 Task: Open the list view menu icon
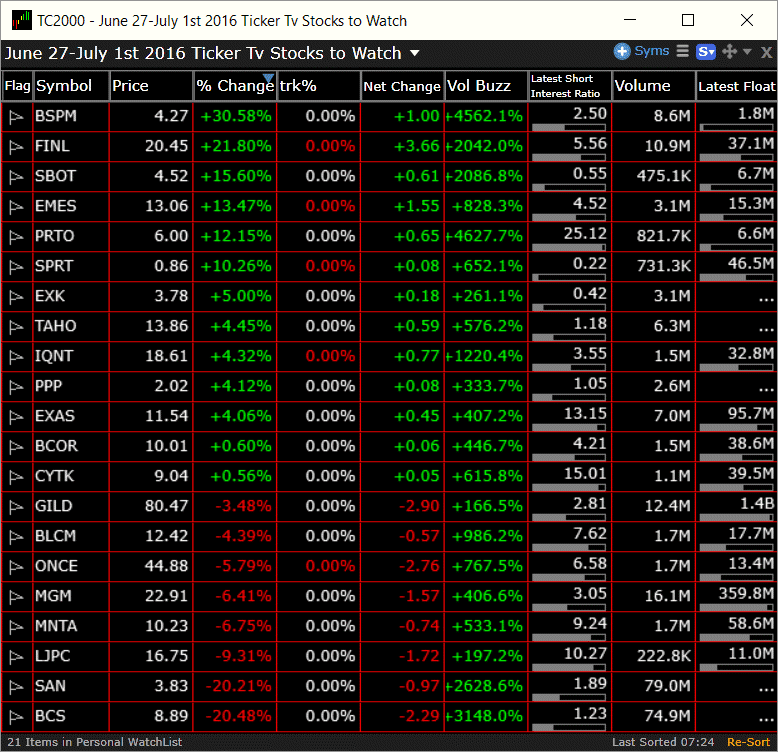pos(683,51)
